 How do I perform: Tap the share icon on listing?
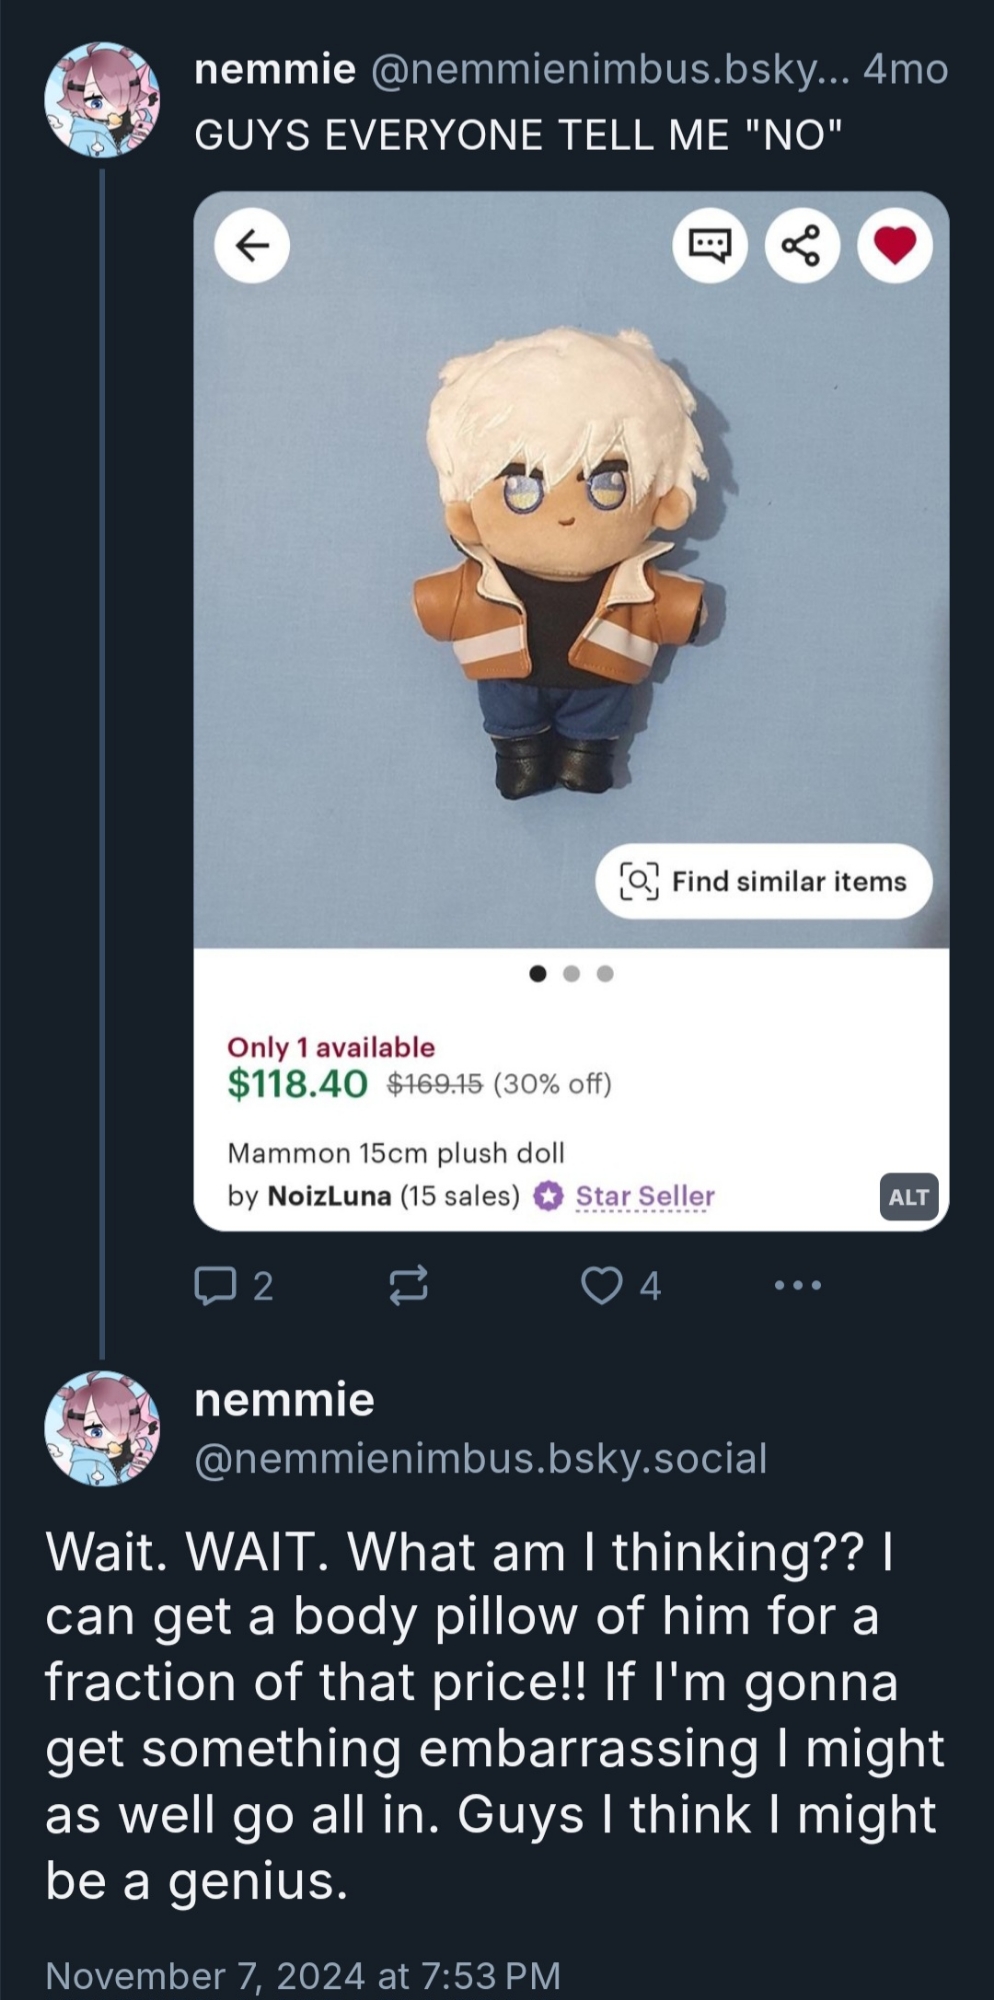801,245
